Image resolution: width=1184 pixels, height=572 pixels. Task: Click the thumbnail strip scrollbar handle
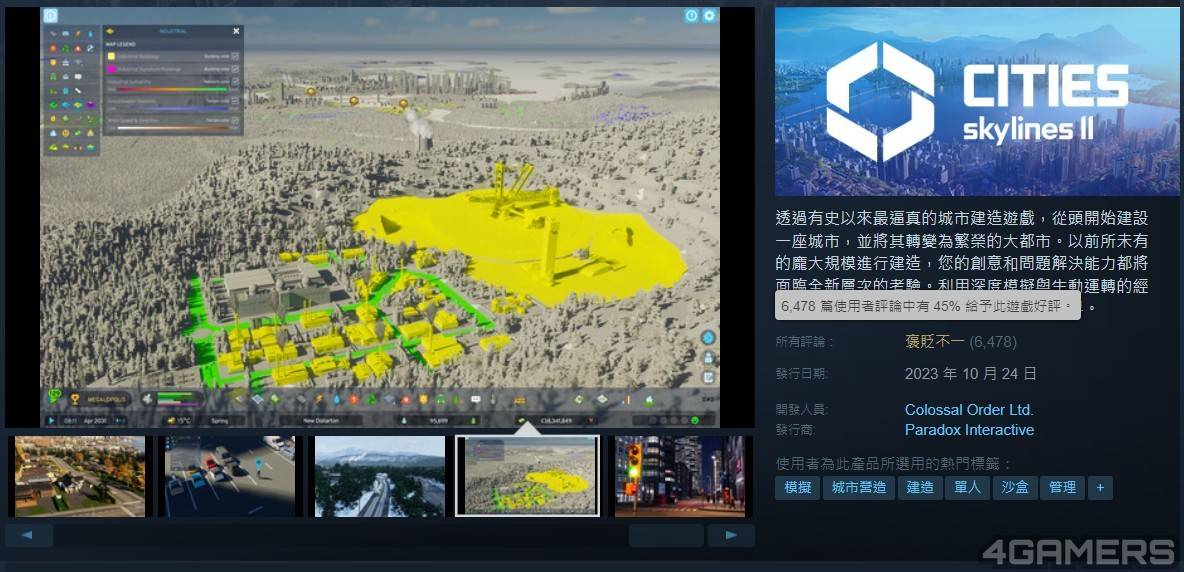point(666,536)
